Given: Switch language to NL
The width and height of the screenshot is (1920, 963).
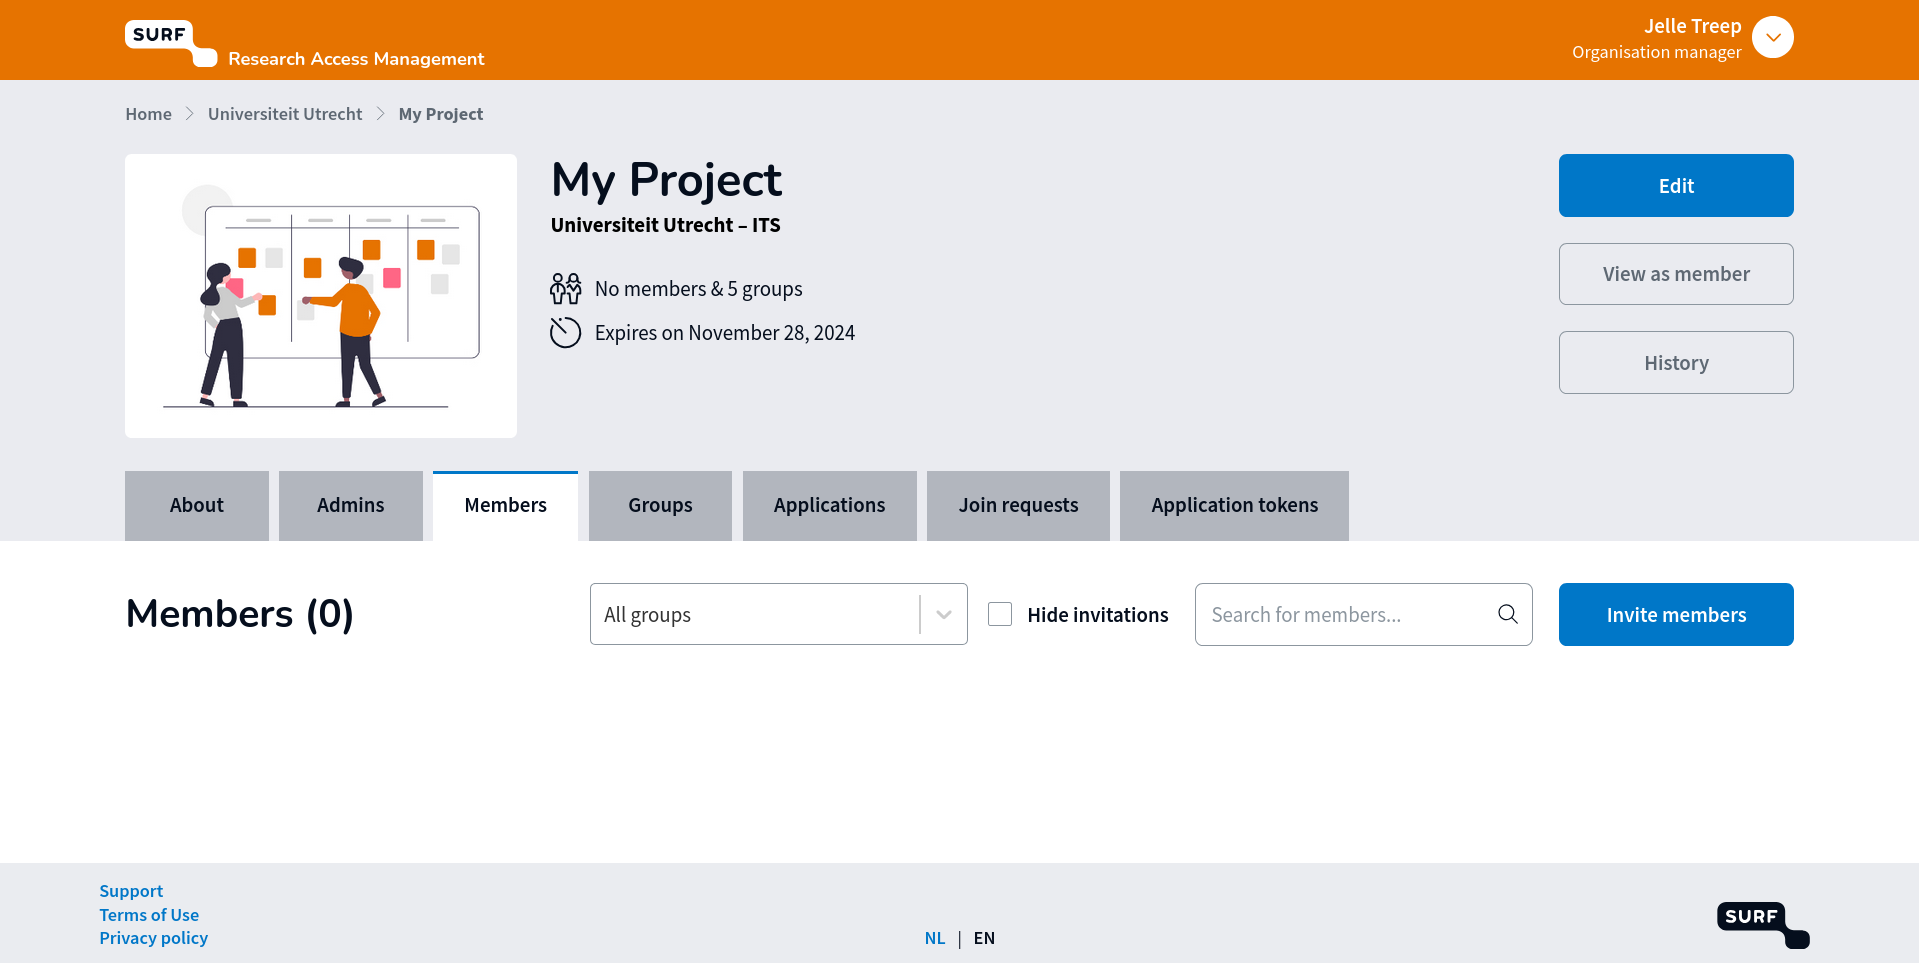Looking at the screenshot, I should 934,938.
